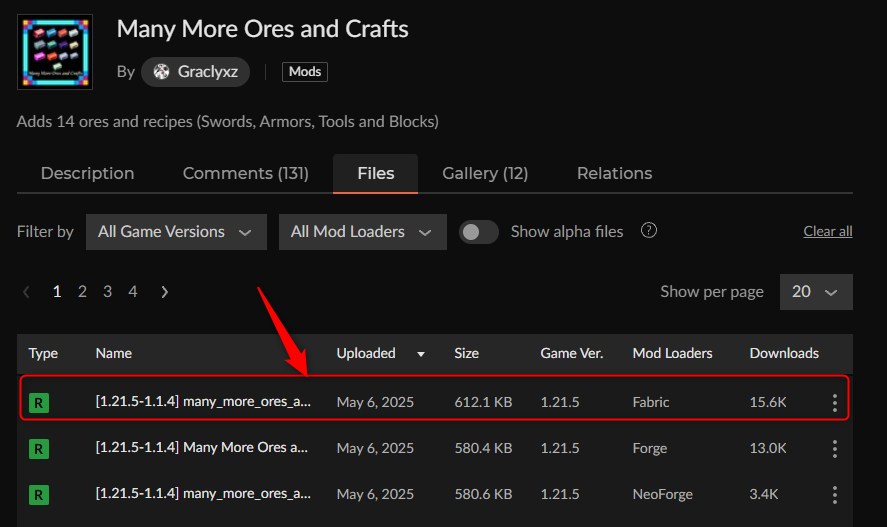
Task: Switch to the Relations tab
Action: point(614,173)
